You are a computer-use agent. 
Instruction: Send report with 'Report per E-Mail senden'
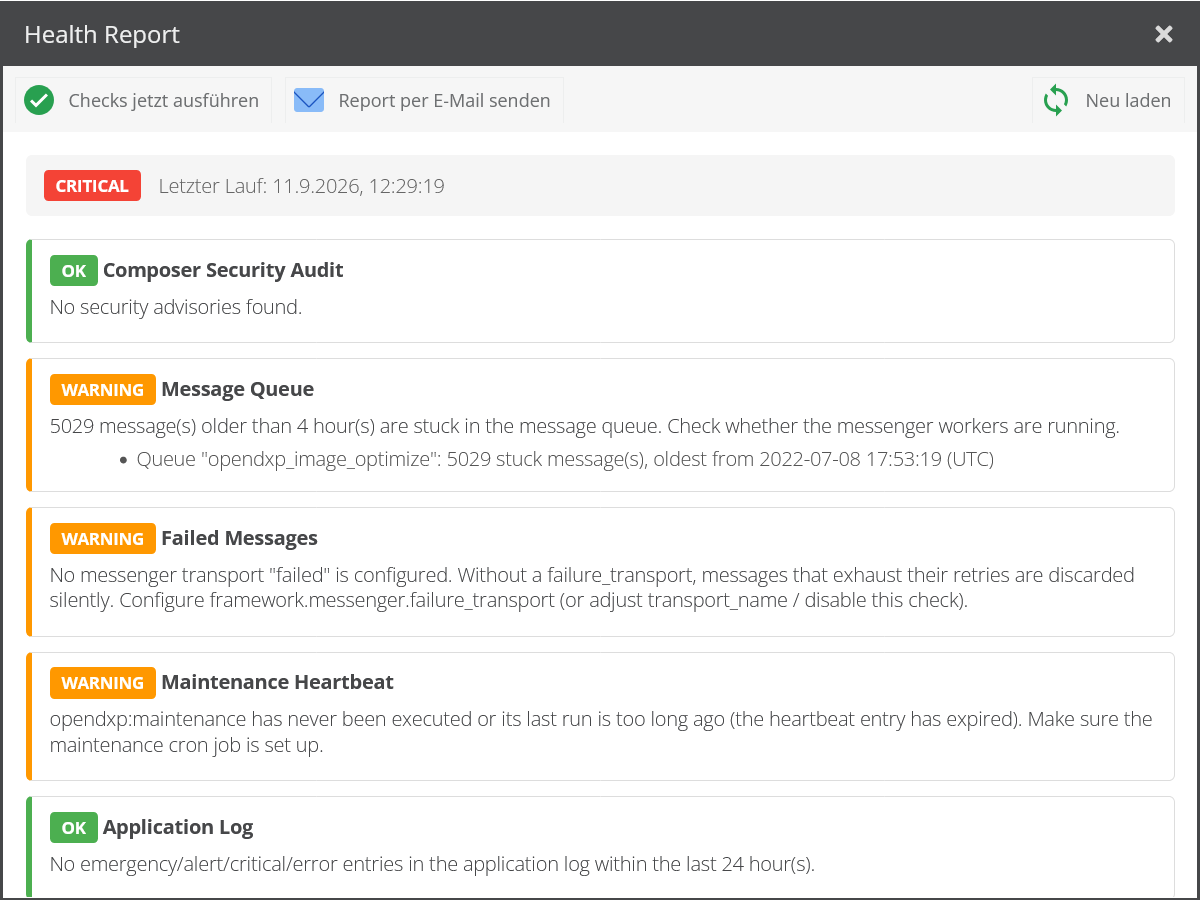(424, 100)
